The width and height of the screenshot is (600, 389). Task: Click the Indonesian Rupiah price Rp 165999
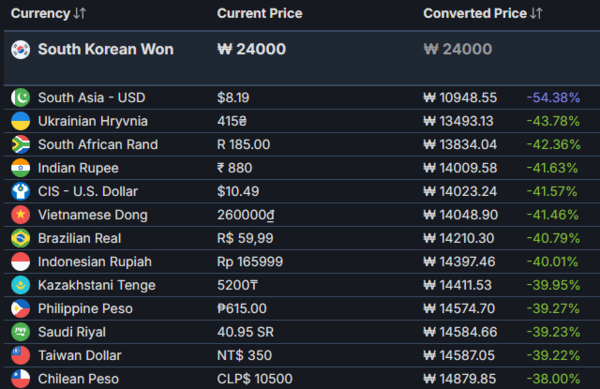pyautogui.click(x=250, y=262)
